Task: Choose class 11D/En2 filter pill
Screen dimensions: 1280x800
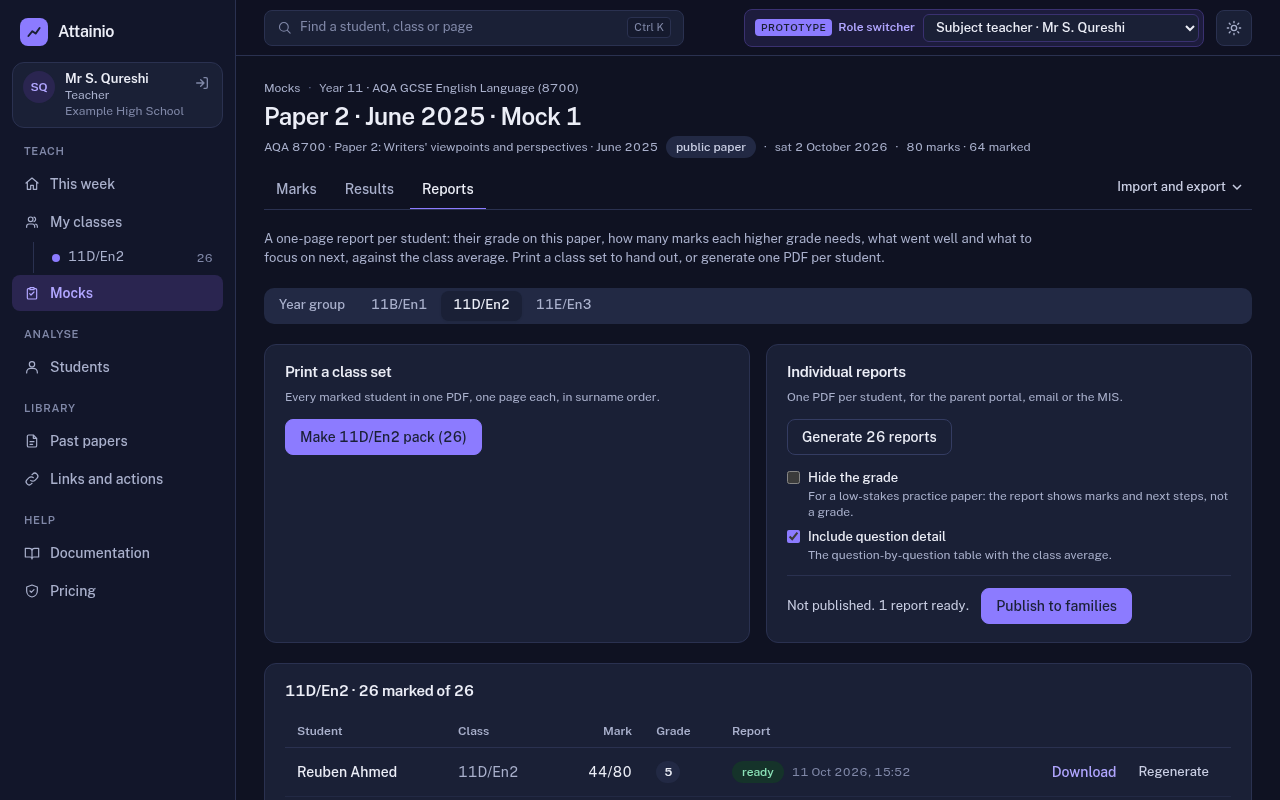Action: pyautogui.click(x=481, y=305)
